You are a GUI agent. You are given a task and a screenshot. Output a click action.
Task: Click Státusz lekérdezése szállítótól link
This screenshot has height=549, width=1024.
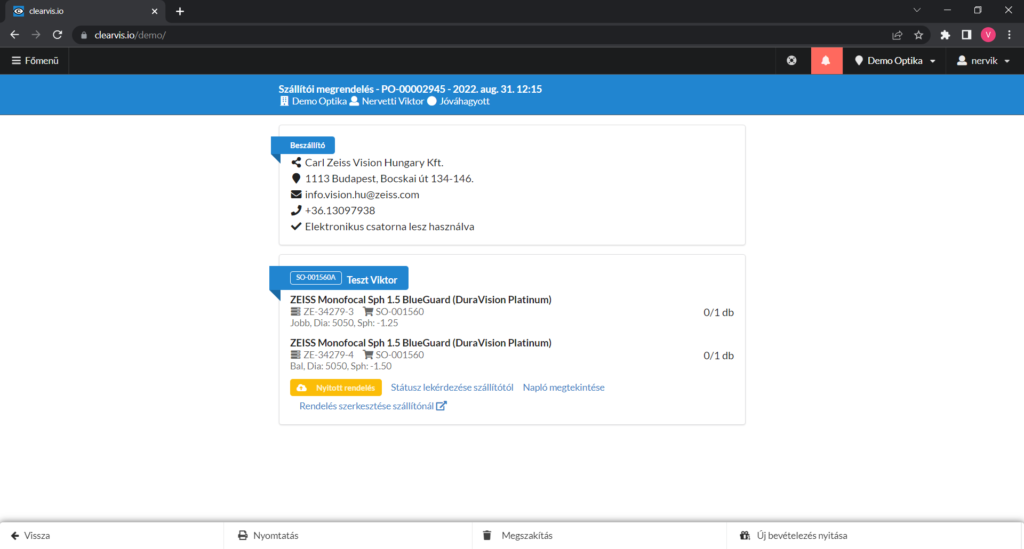[452, 387]
